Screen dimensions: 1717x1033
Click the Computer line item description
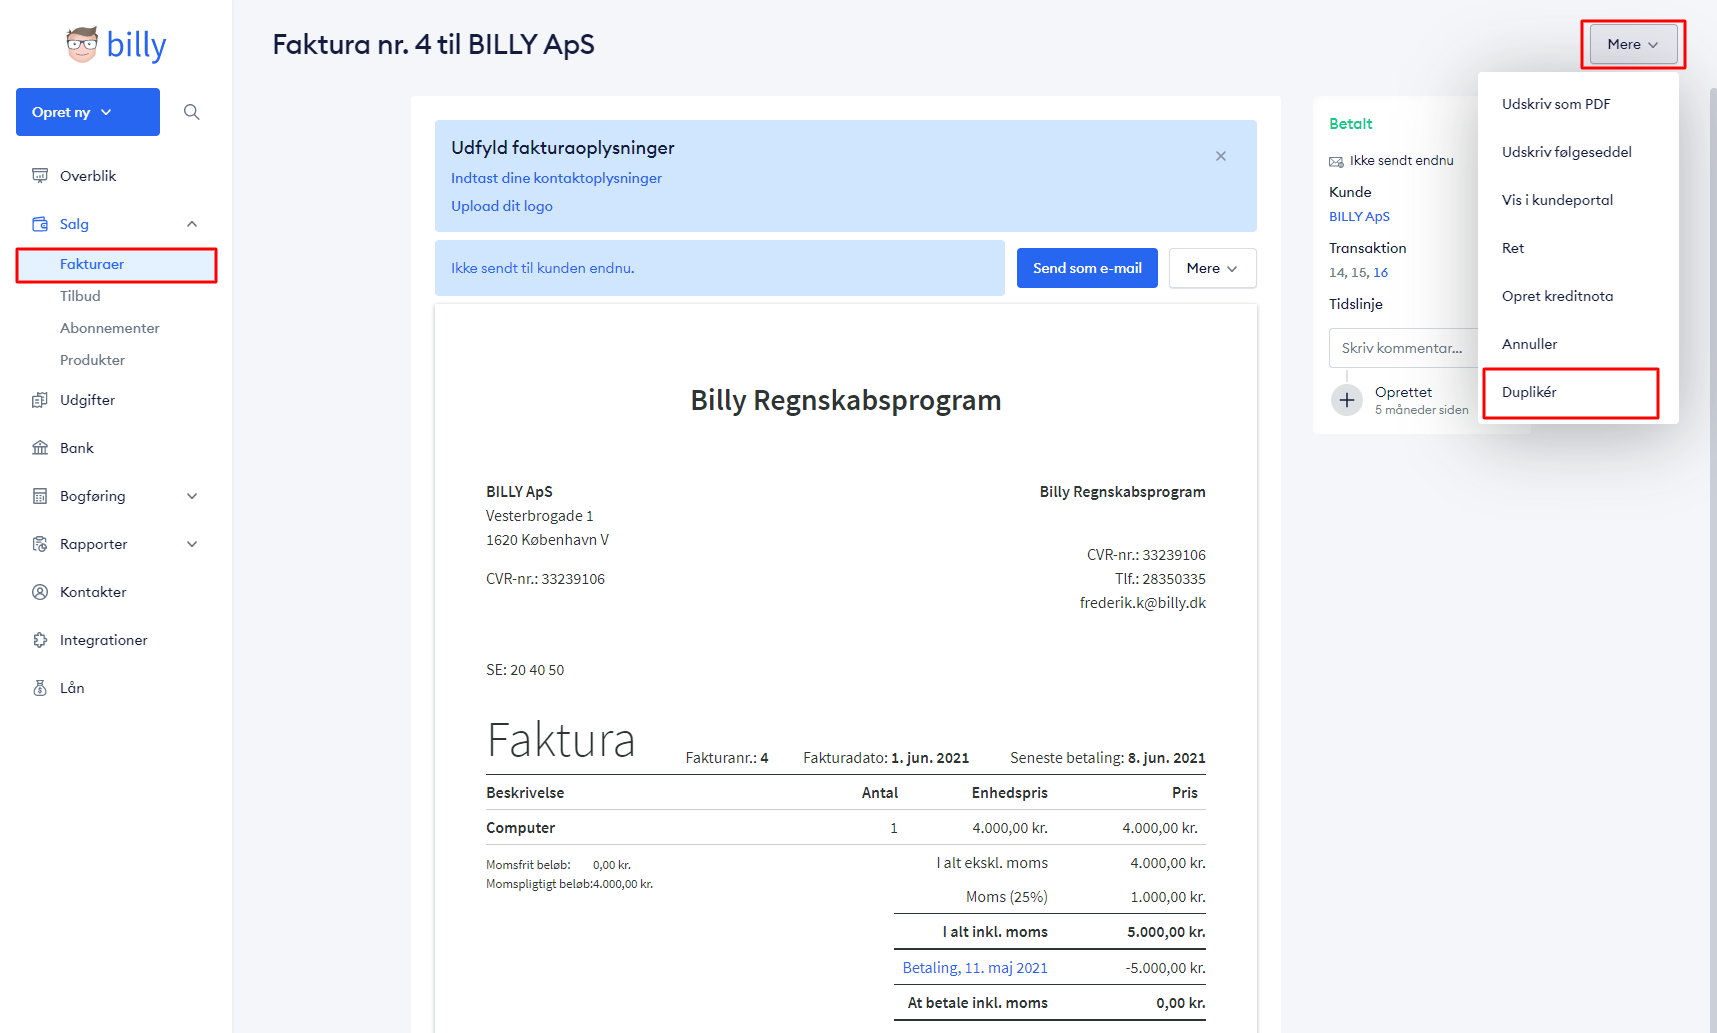520,828
